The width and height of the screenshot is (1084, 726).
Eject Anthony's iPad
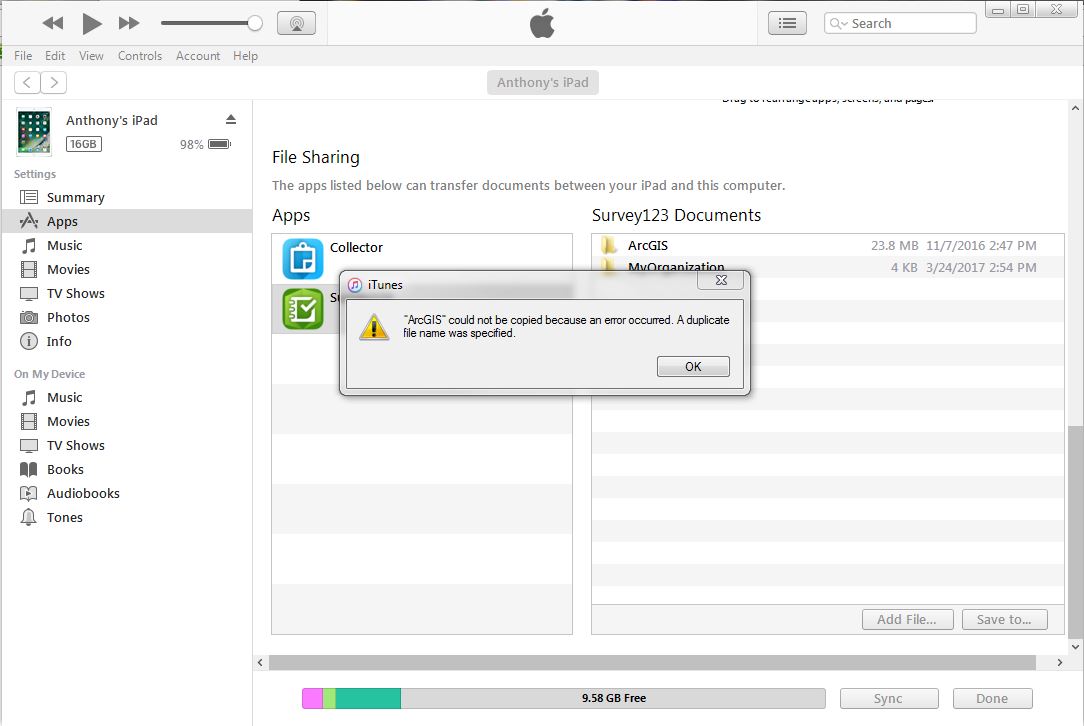[231, 120]
